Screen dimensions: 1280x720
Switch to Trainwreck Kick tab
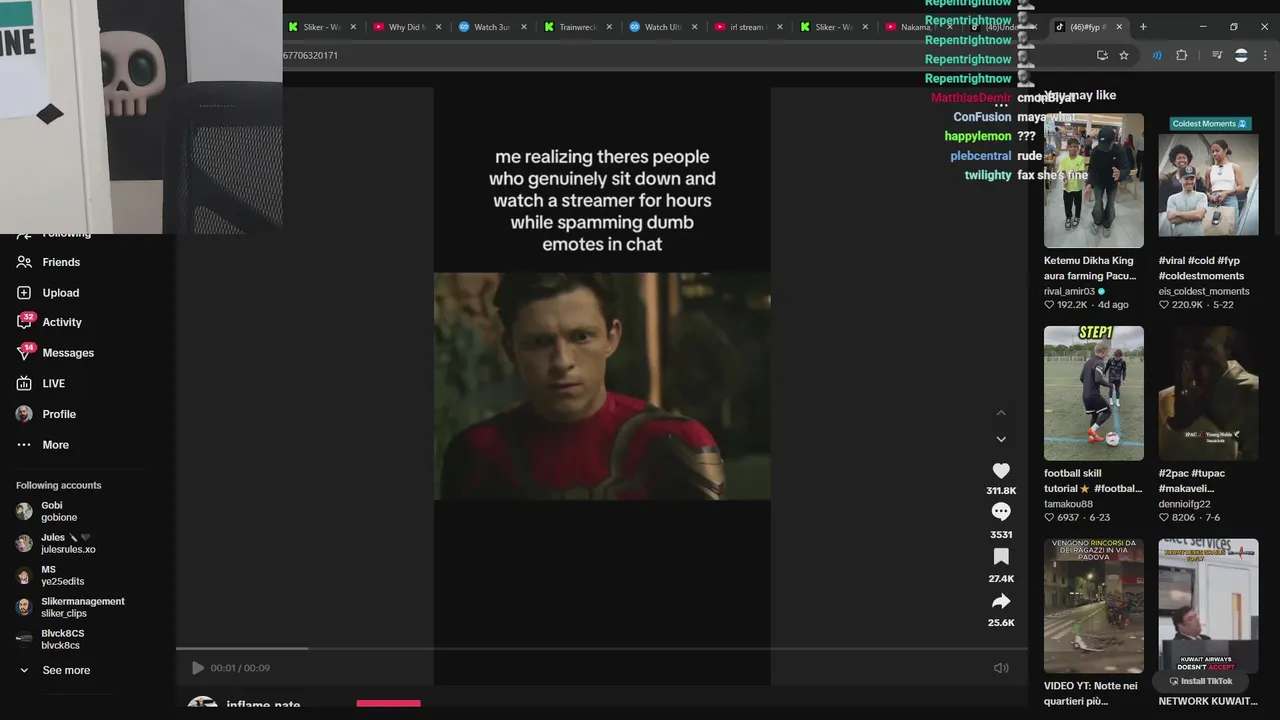point(577,27)
